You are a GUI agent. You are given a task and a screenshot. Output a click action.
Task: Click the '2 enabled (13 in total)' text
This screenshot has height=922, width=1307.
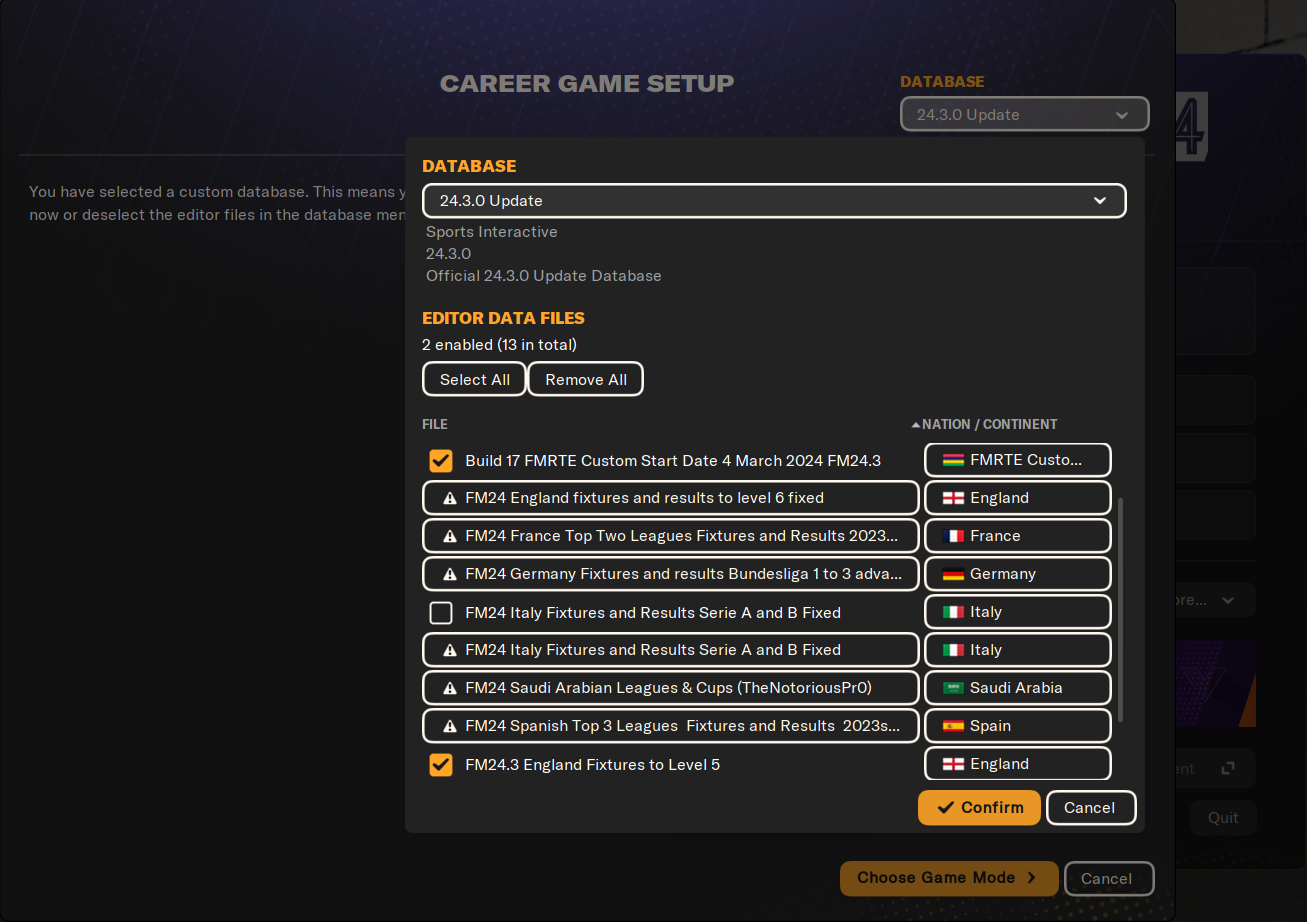click(499, 345)
